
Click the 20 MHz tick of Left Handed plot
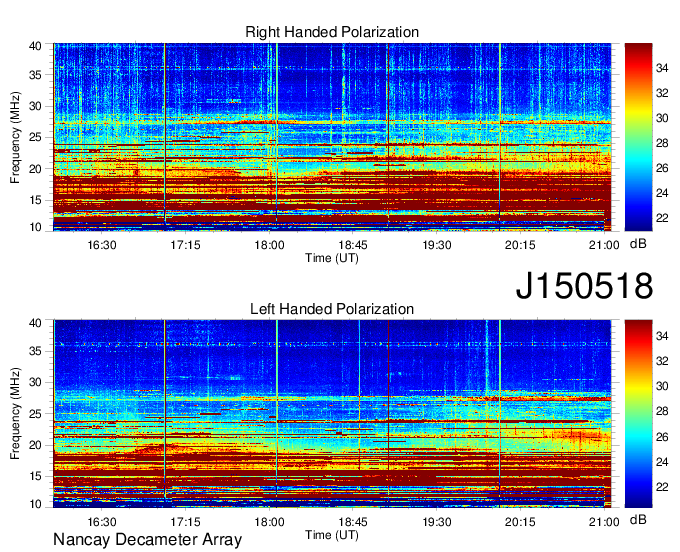tap(35, 445)
